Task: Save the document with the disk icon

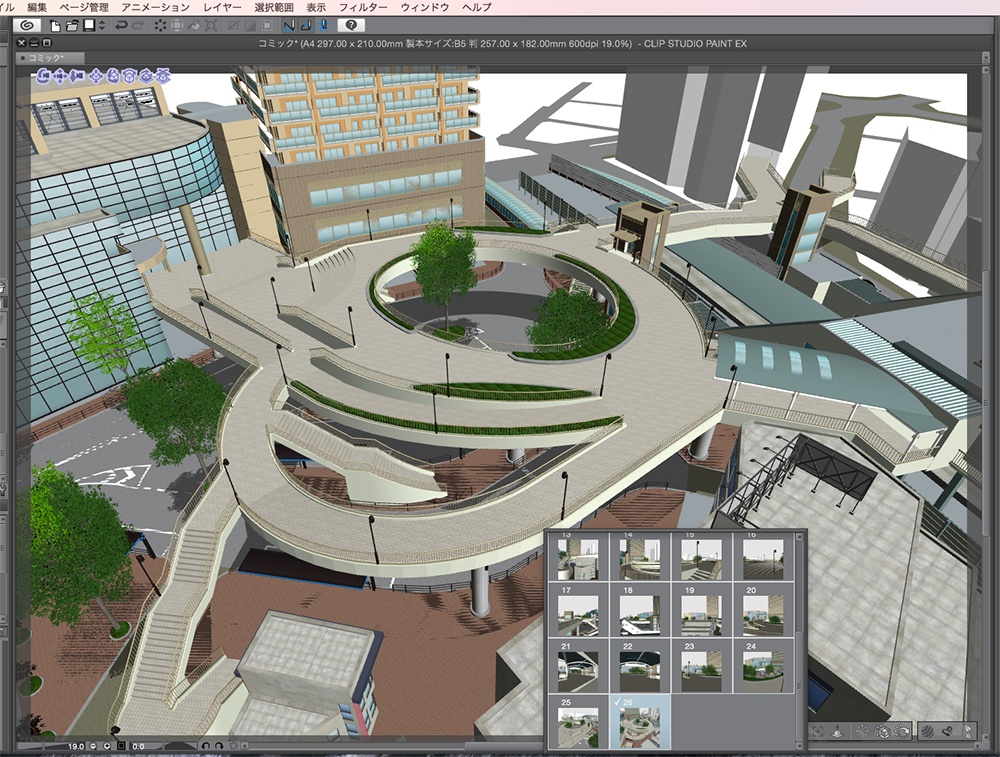Action: pos(89,26)
